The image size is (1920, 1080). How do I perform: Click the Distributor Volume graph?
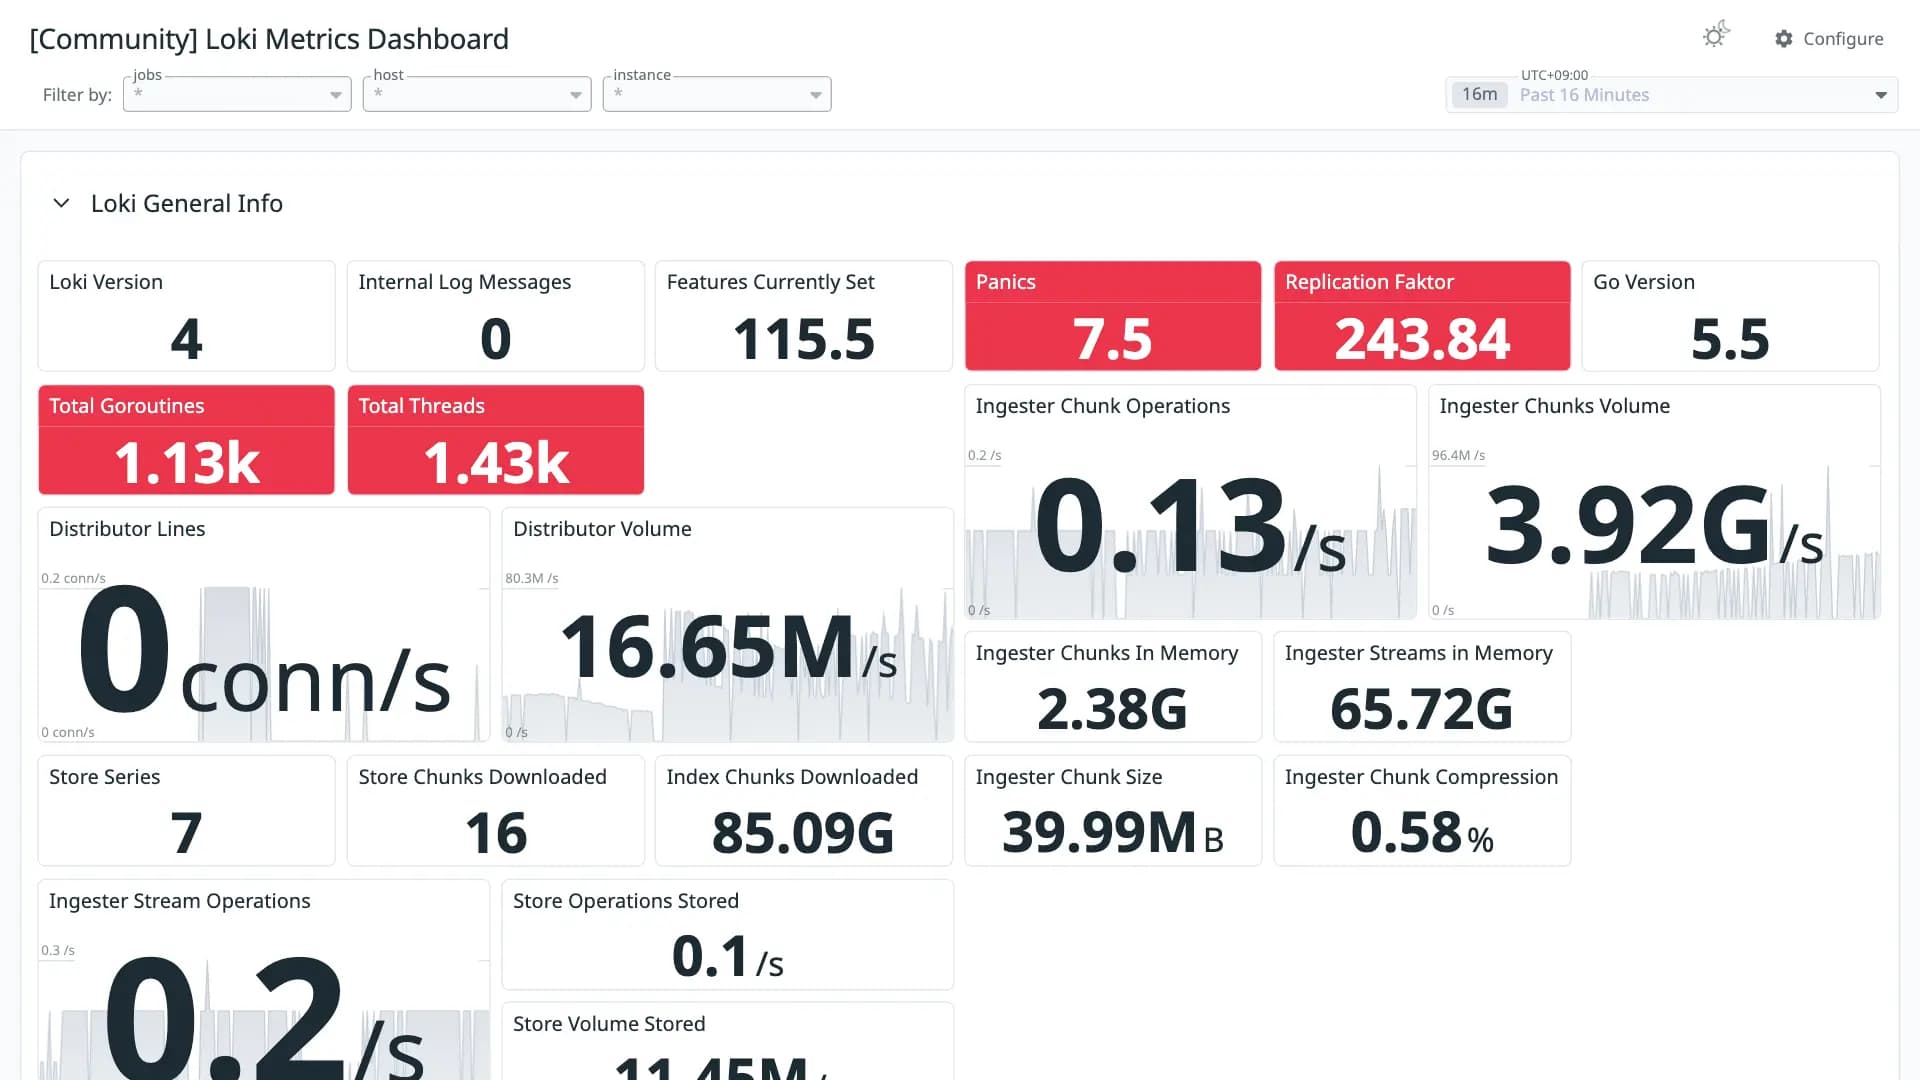(728, 625)
